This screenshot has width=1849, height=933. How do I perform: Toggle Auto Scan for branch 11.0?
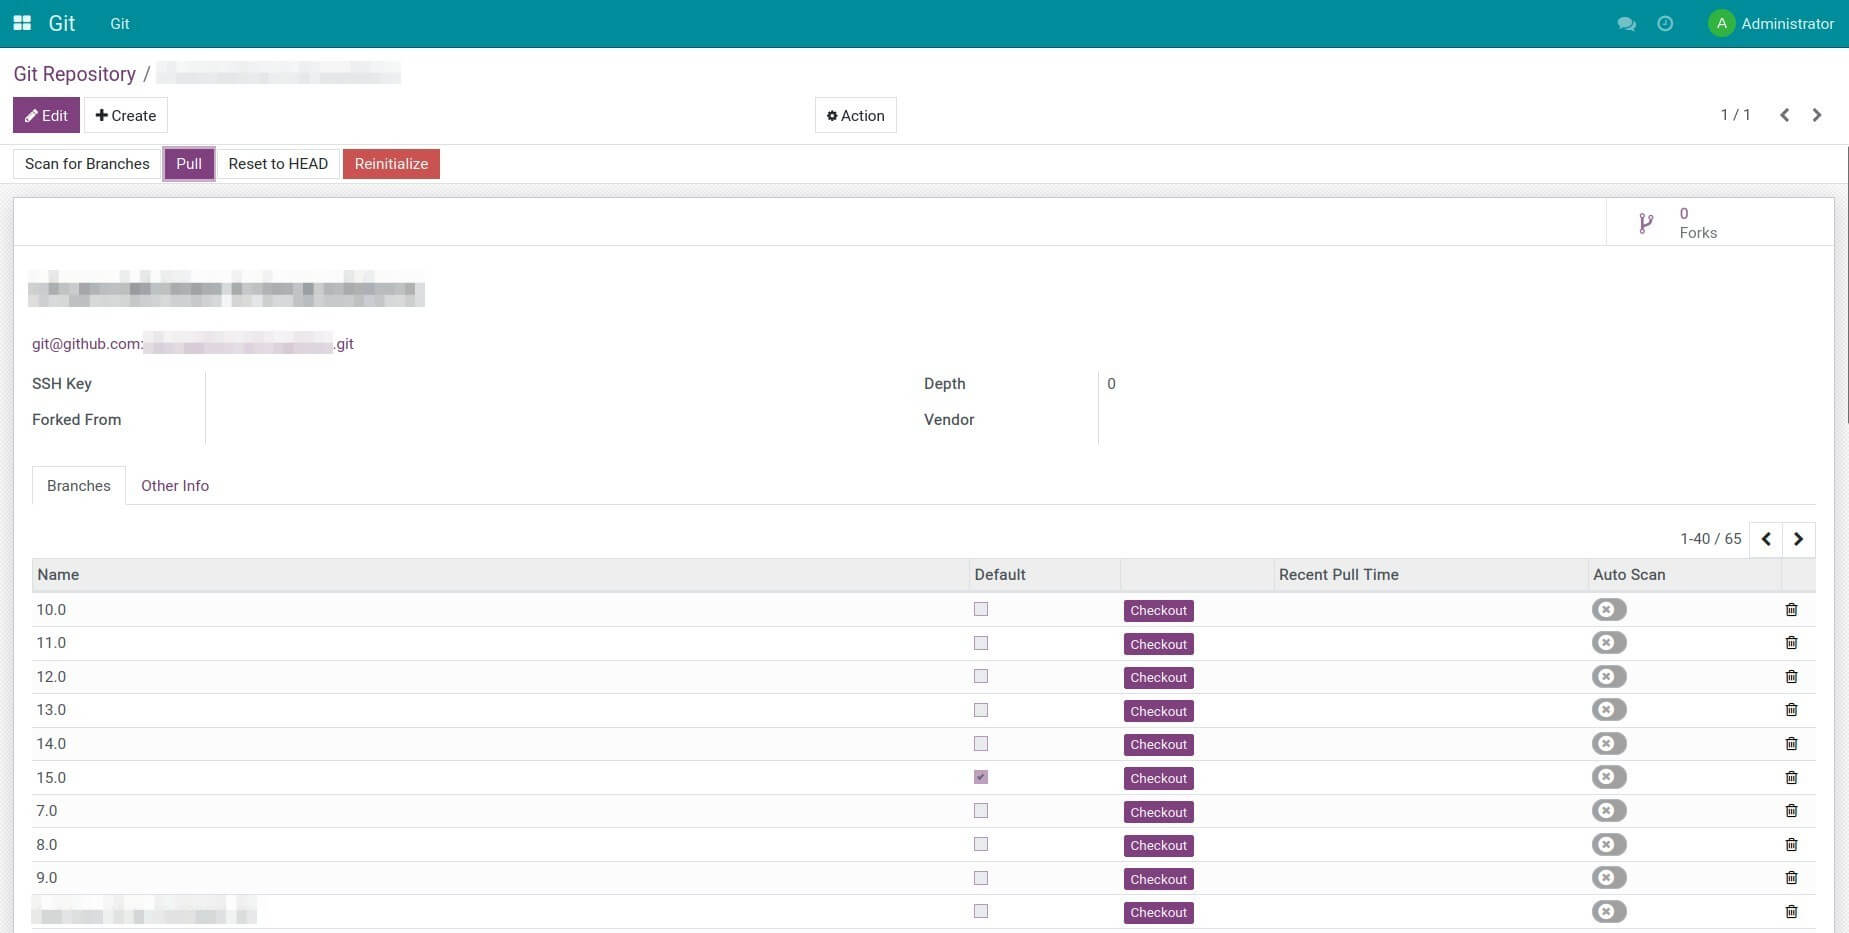(1609, 643)
